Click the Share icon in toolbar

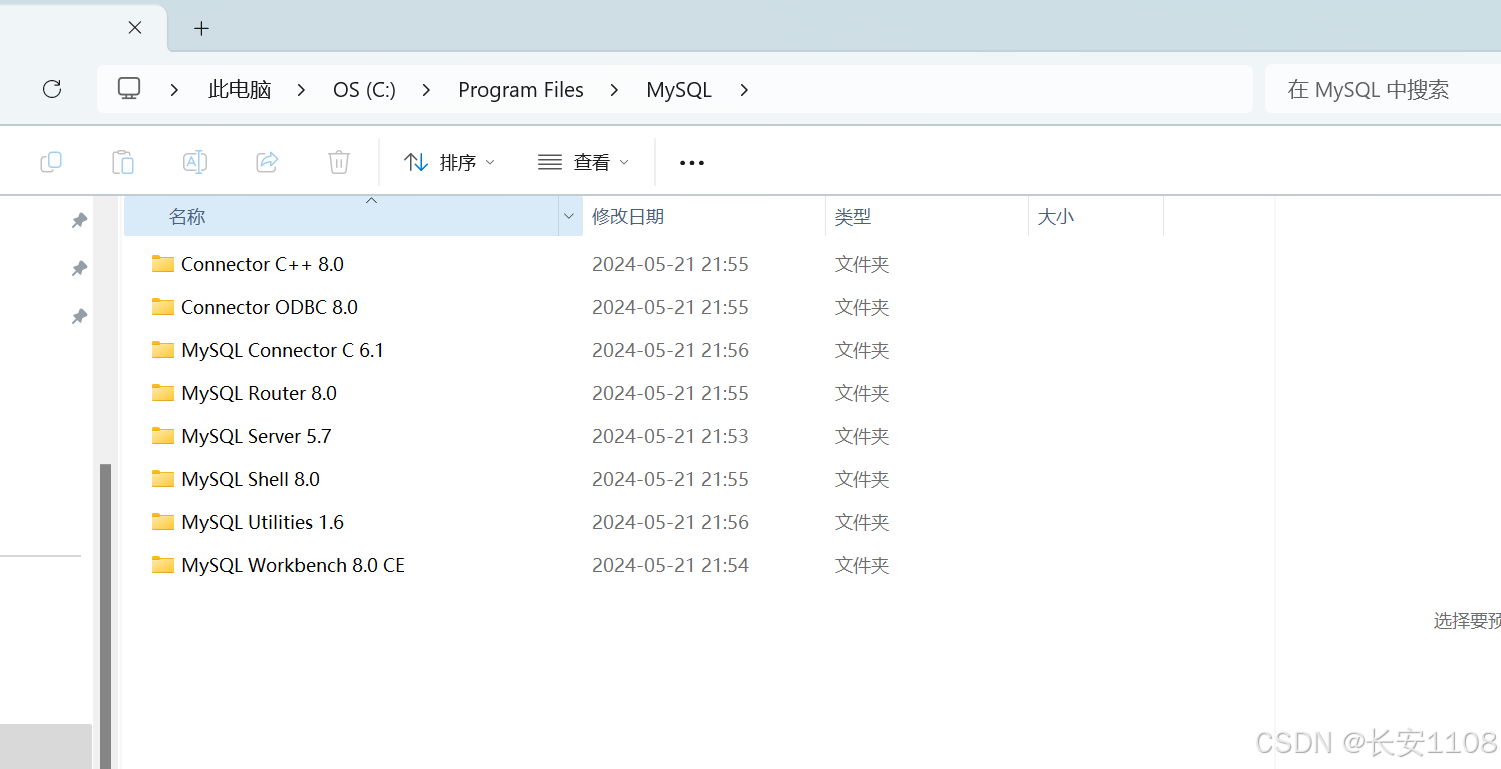click(x=267, y=162)
